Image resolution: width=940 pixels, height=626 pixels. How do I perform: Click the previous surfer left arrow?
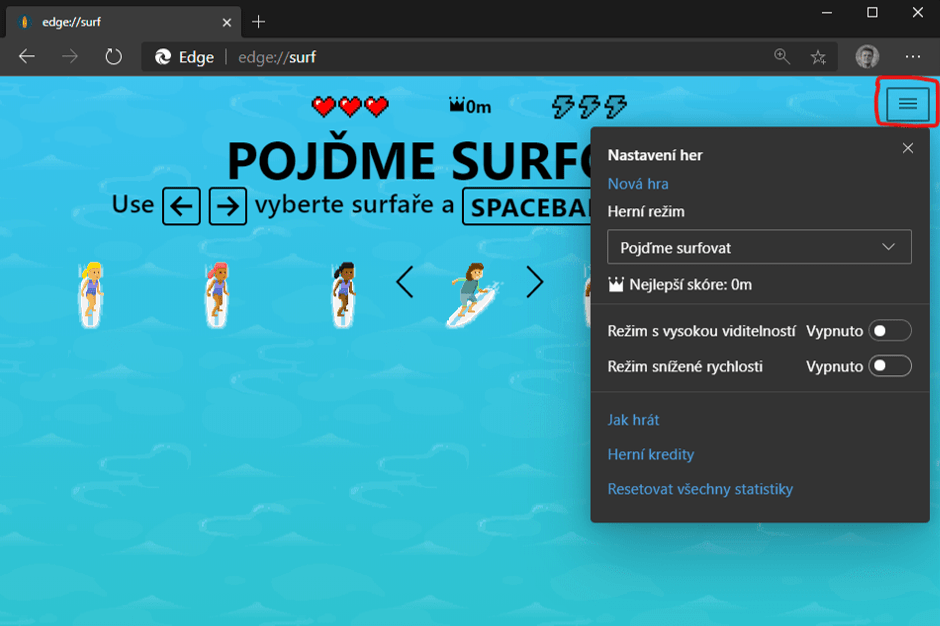(x=404, y=283)
